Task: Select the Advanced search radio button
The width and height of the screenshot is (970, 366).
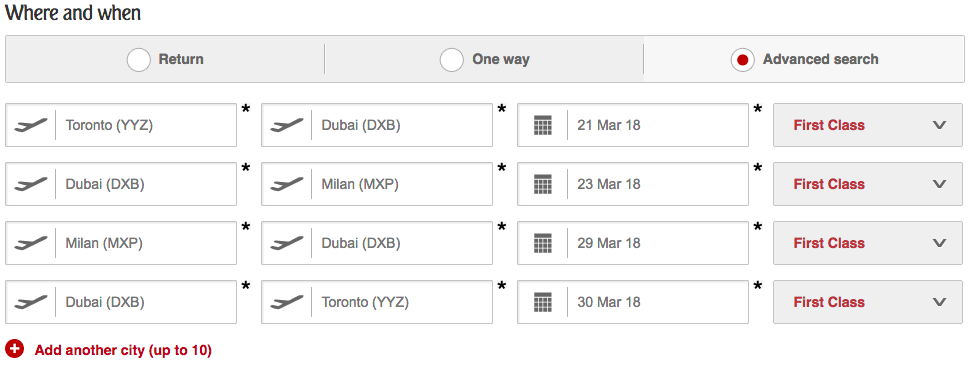Action: coord(742,60)
